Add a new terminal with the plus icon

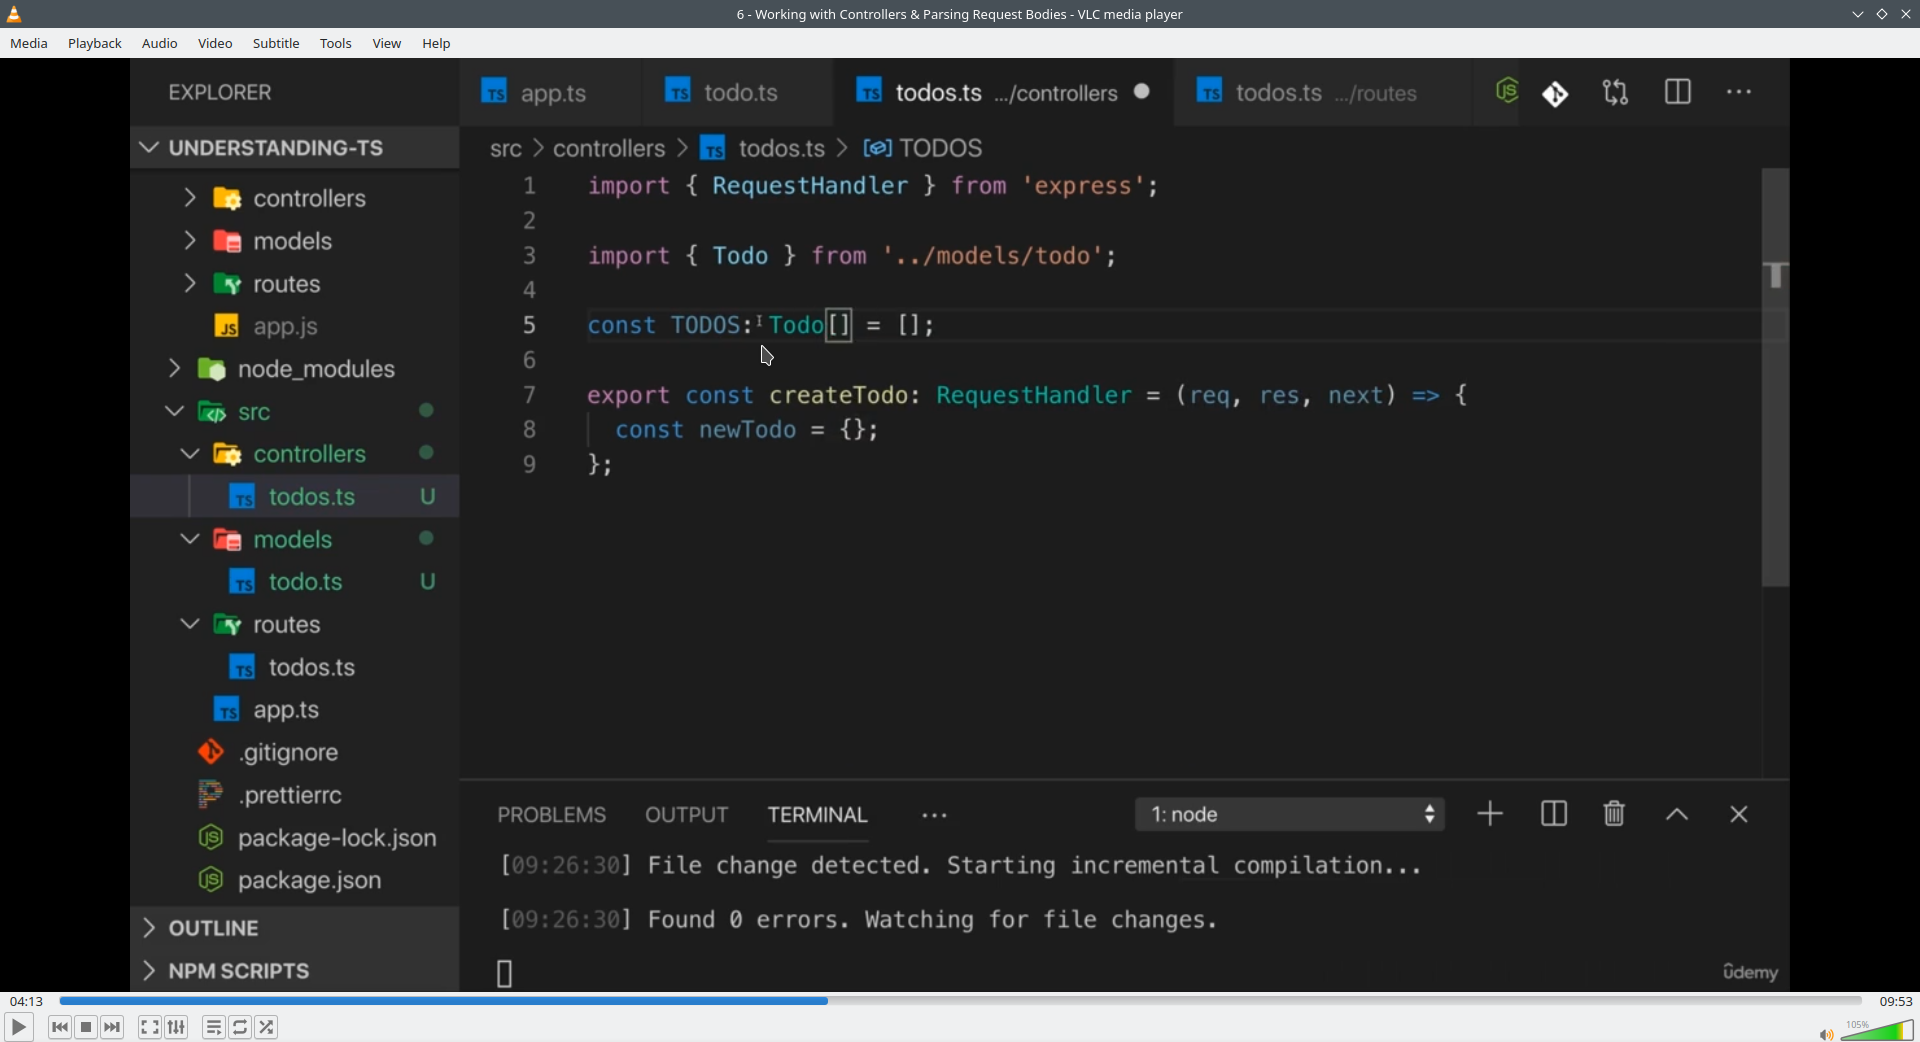pyautogui.click(x=1488, y=814)
